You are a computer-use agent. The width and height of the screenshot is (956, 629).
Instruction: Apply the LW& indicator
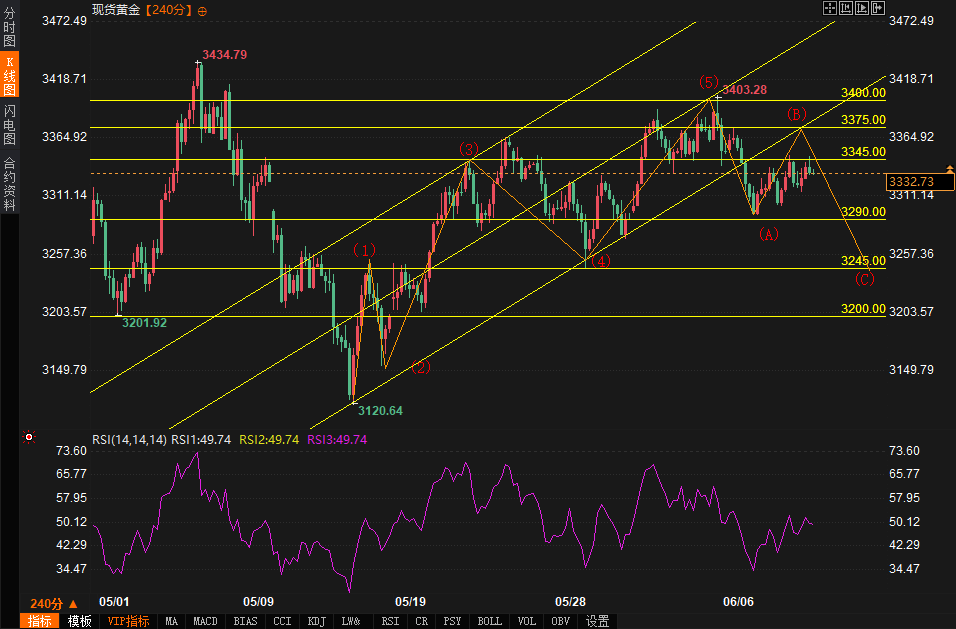[351, 621]
